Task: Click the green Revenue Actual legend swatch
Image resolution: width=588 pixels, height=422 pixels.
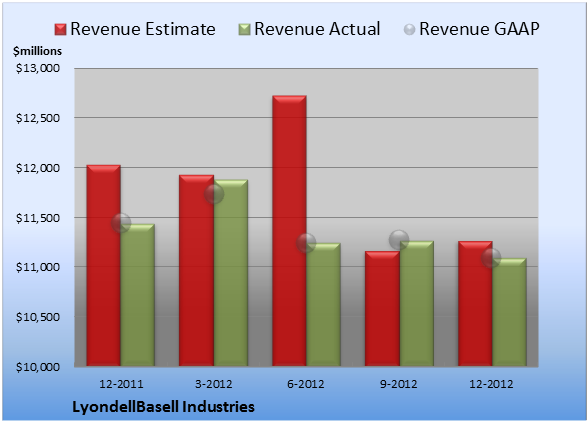Action: [244, 29]
